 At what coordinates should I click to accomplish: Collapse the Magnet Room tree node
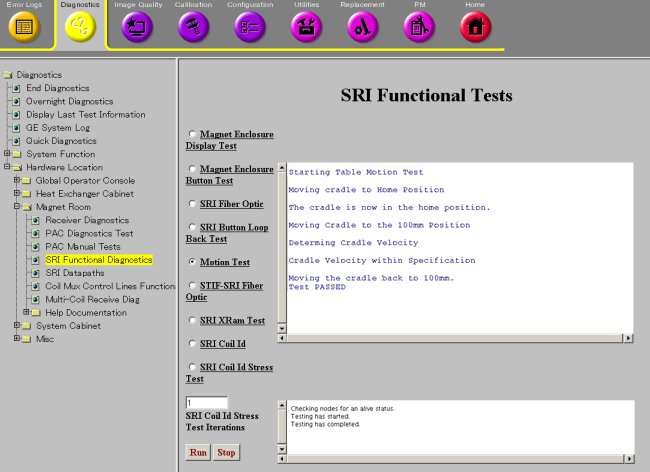[17, 207]
